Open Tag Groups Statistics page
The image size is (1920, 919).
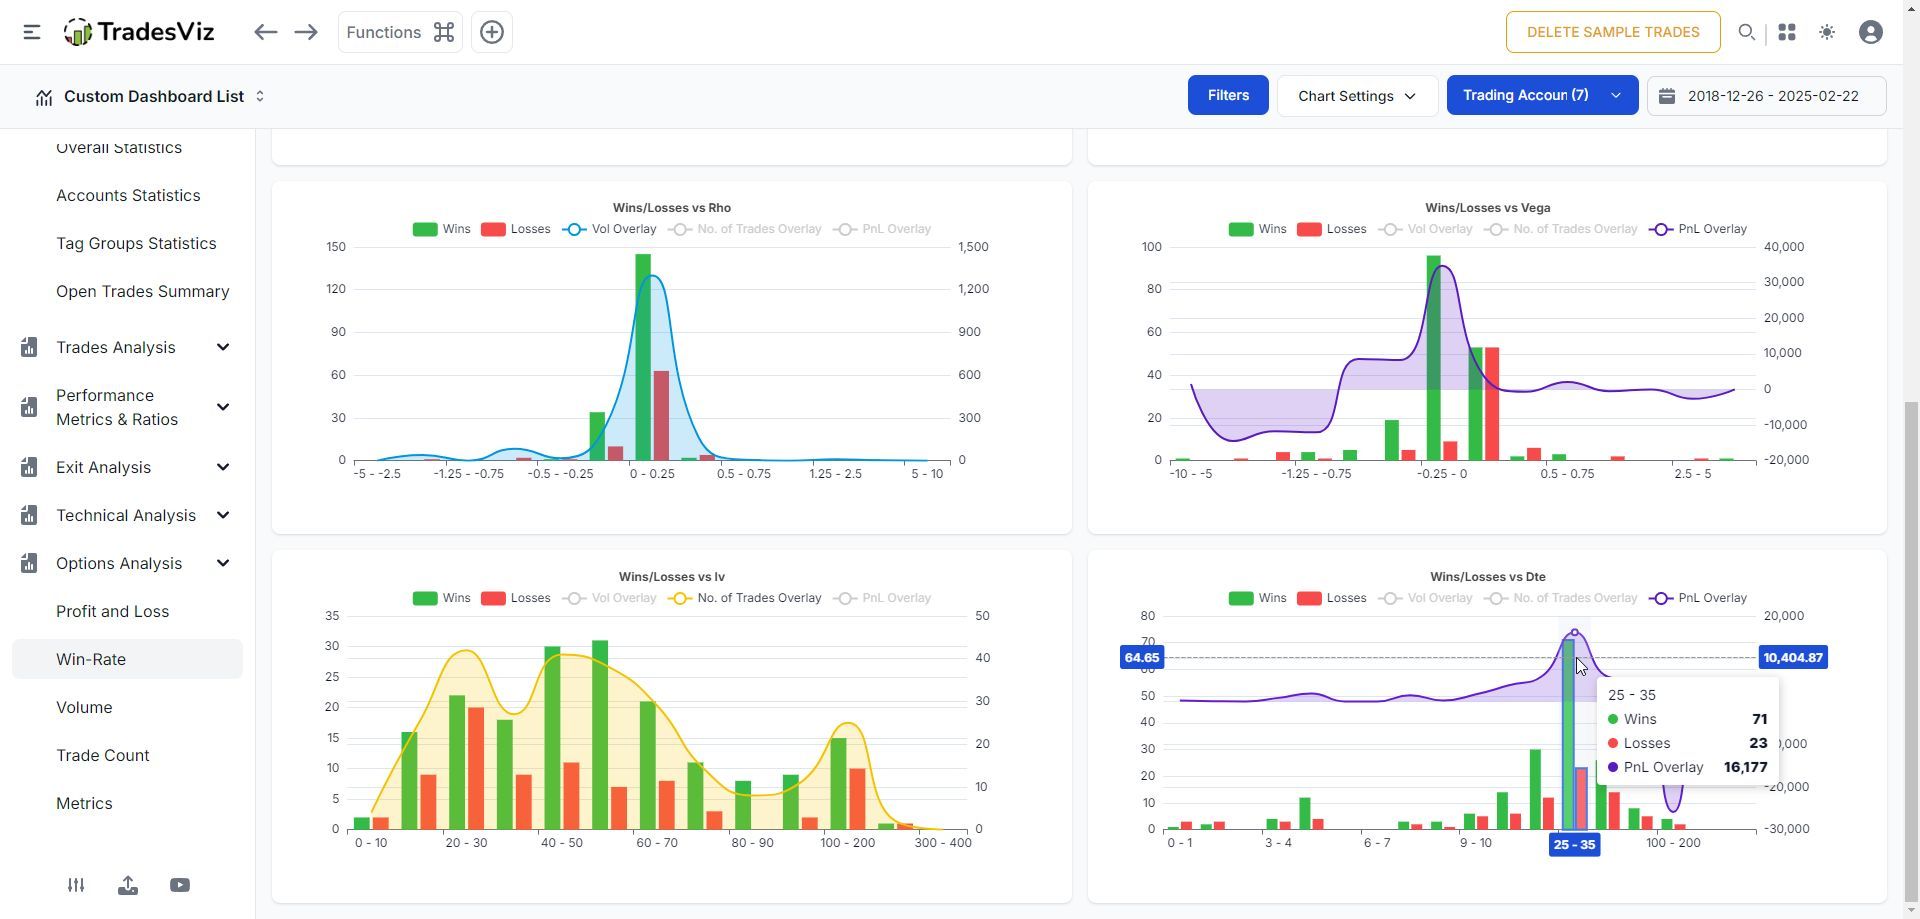(x=136, y=243)
